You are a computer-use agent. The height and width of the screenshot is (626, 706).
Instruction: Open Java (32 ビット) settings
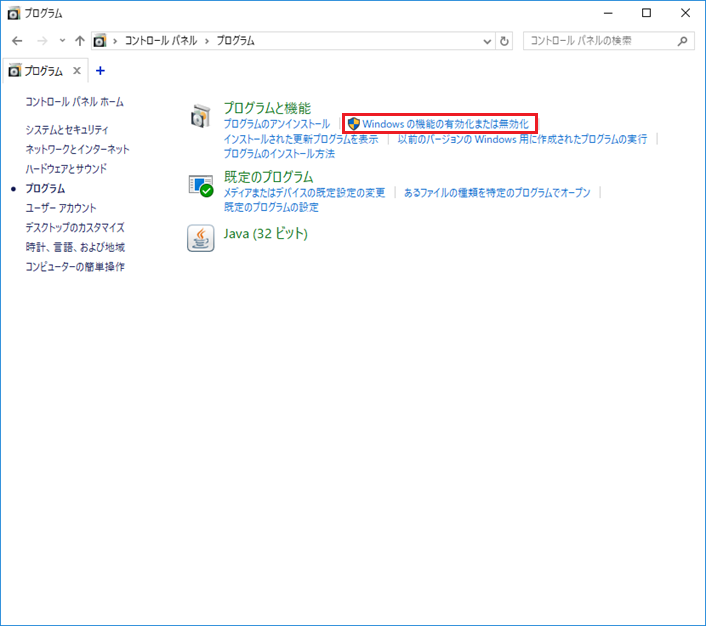coord(266,234)
